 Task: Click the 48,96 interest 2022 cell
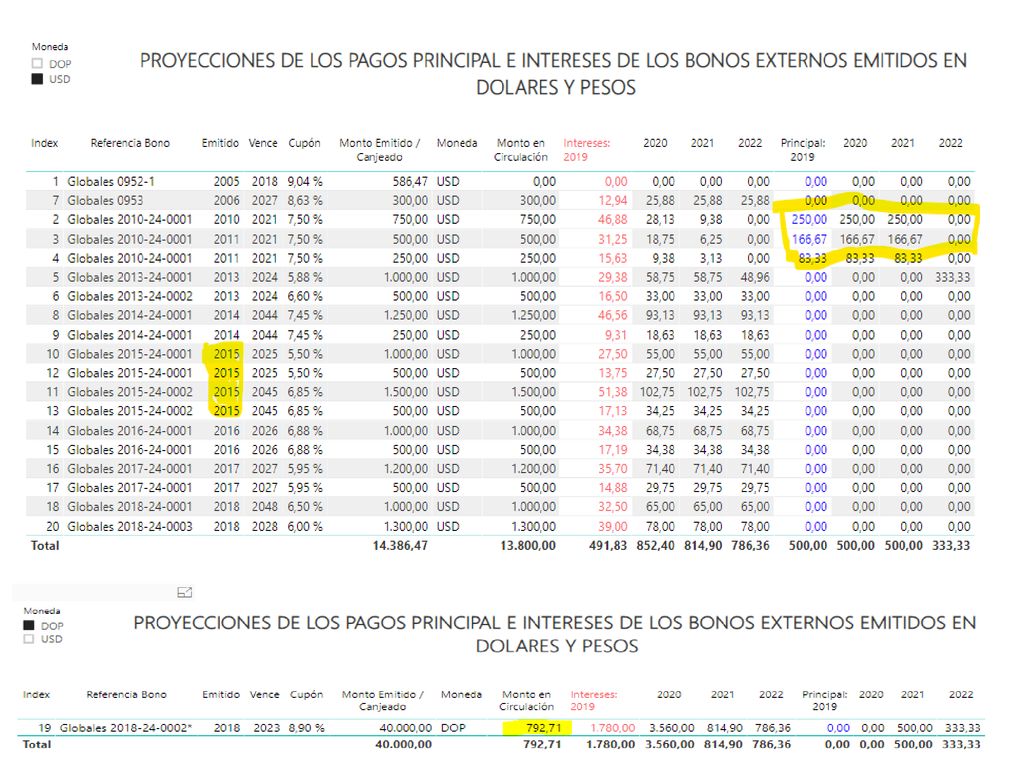(x=755, y=278)
